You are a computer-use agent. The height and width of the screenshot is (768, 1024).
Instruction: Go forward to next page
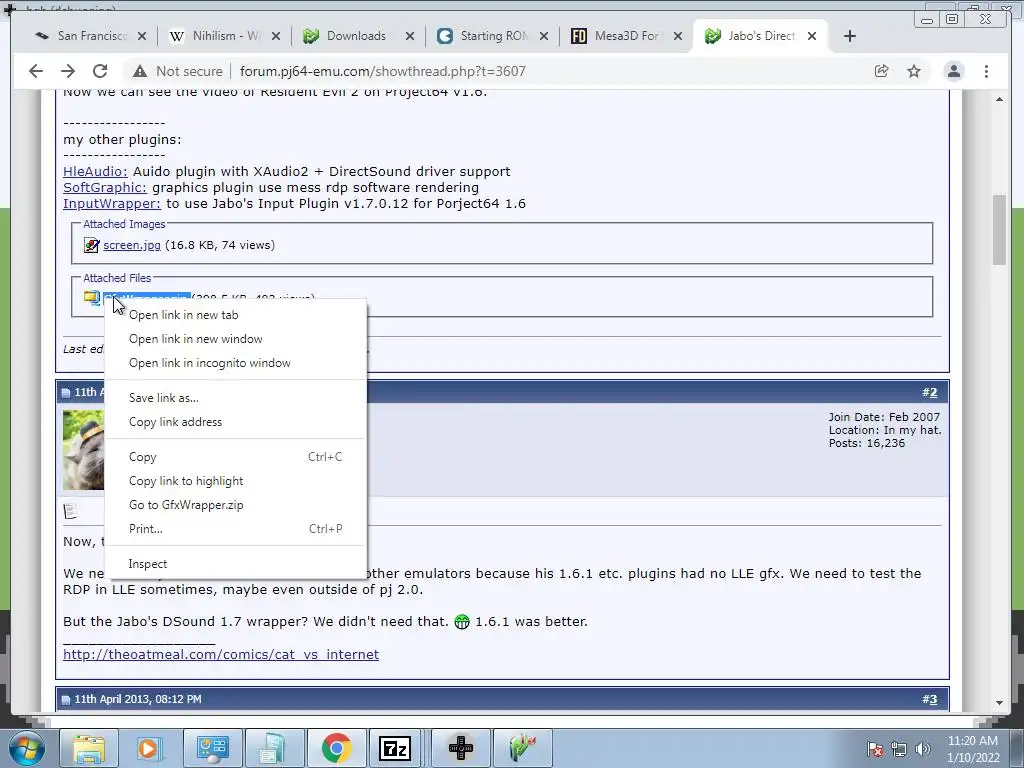[x=68, y=71]
